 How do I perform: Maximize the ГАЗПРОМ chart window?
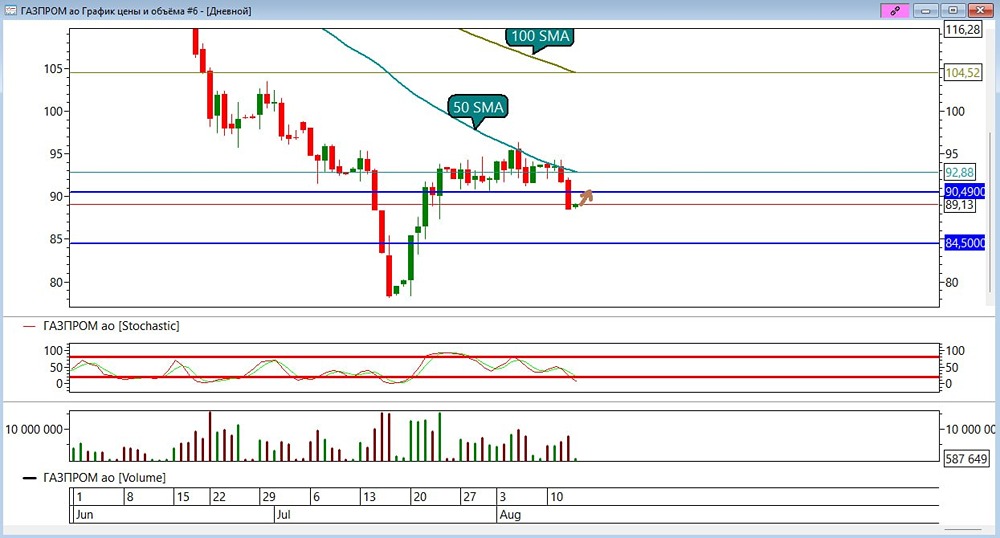[953, 10]
